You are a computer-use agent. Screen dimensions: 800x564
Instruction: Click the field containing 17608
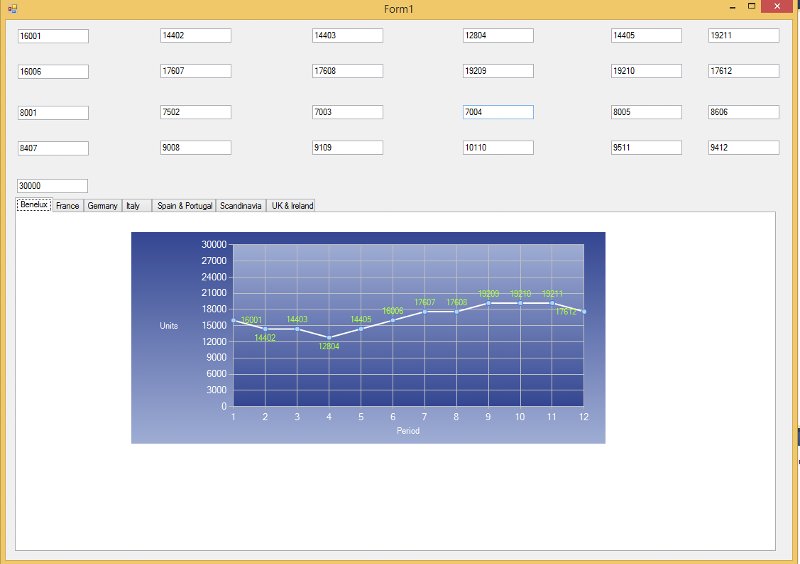tap(347, 71)
